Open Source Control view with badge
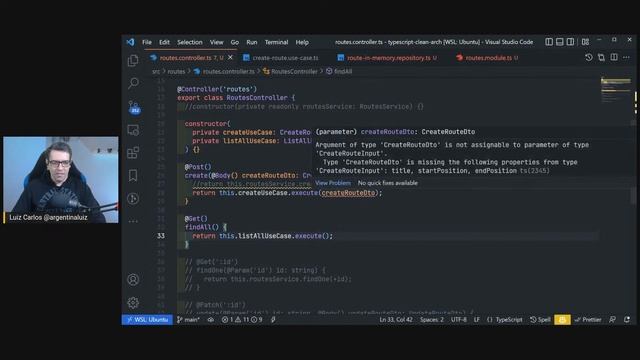This screenshot has width=640, height=360. (x=133, y=107)
